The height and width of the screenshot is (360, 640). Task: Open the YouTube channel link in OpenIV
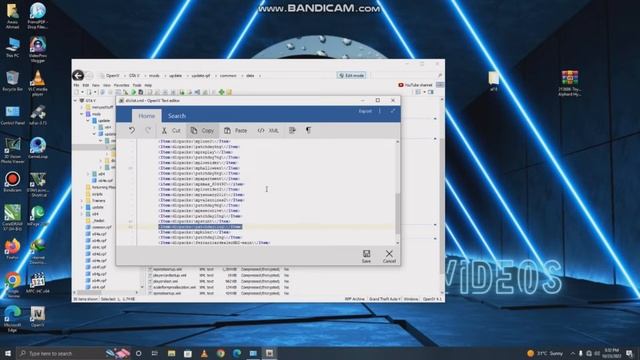point(415,85)
